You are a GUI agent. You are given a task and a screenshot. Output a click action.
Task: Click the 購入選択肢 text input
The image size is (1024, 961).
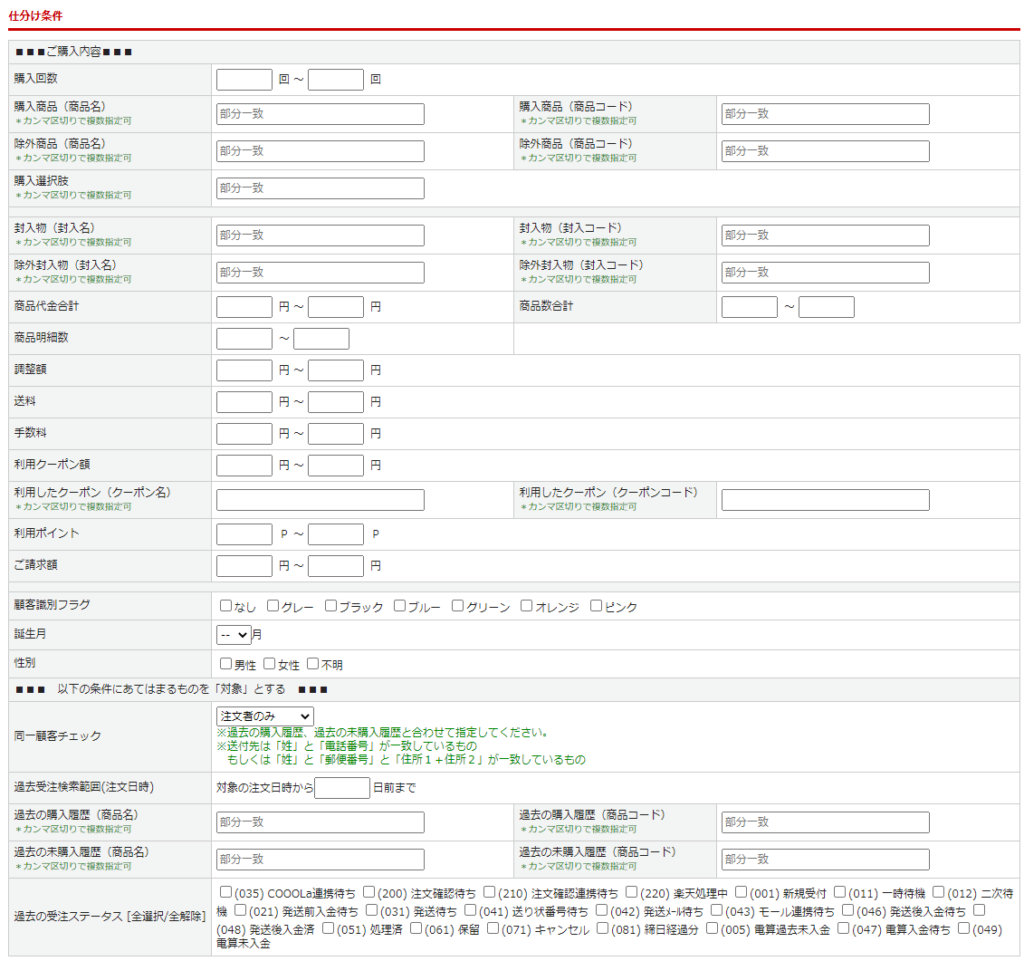(320, 188)
